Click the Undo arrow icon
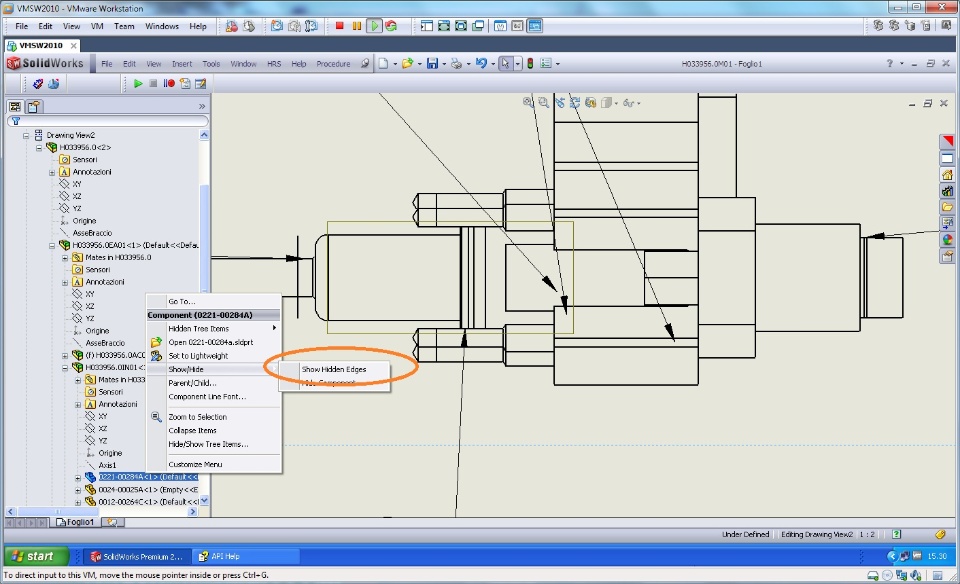Image resolution: width=960 pixels, height=584 pixels. pyautogui.click(x=481, y=63)
